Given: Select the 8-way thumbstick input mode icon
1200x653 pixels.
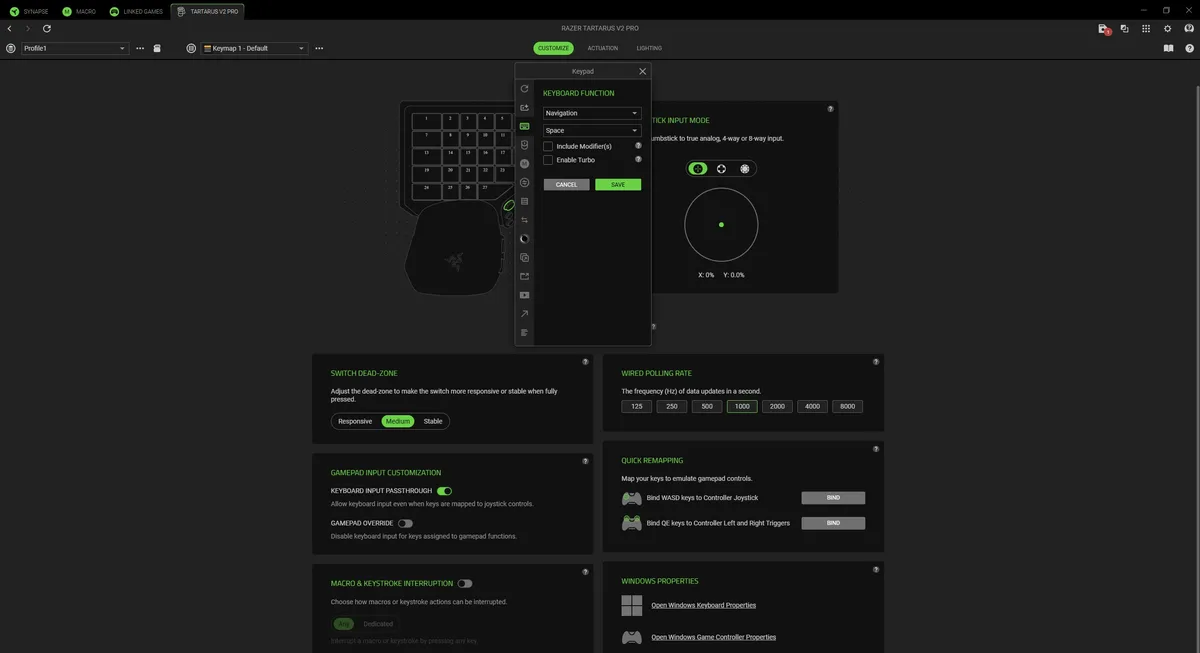Looking at the screenshot, I should [745, 169].
